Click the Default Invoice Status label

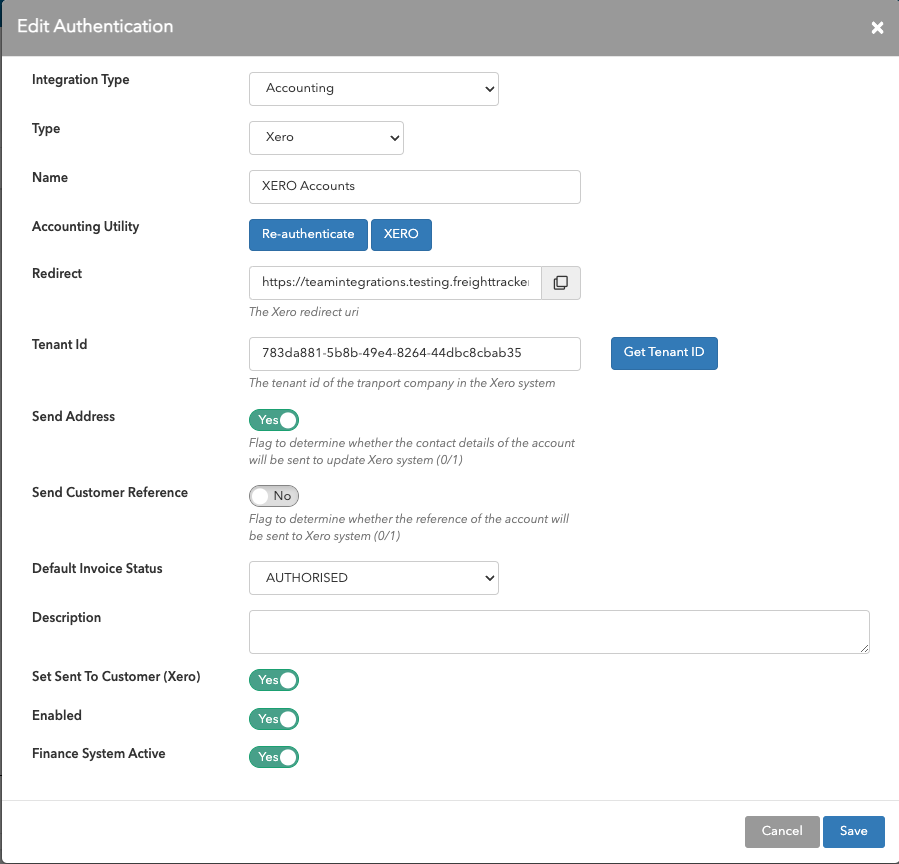[97, 568]
